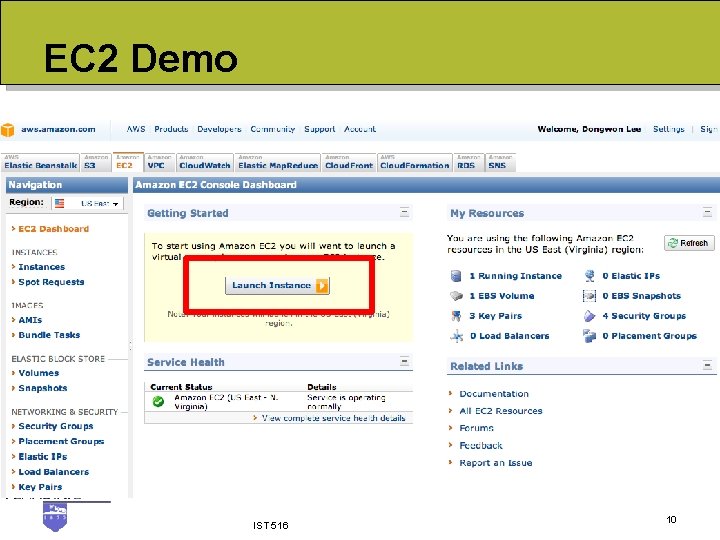Open the Region dropdown
720x540 pixels.
pyautogui.click(x=88, y=203)
